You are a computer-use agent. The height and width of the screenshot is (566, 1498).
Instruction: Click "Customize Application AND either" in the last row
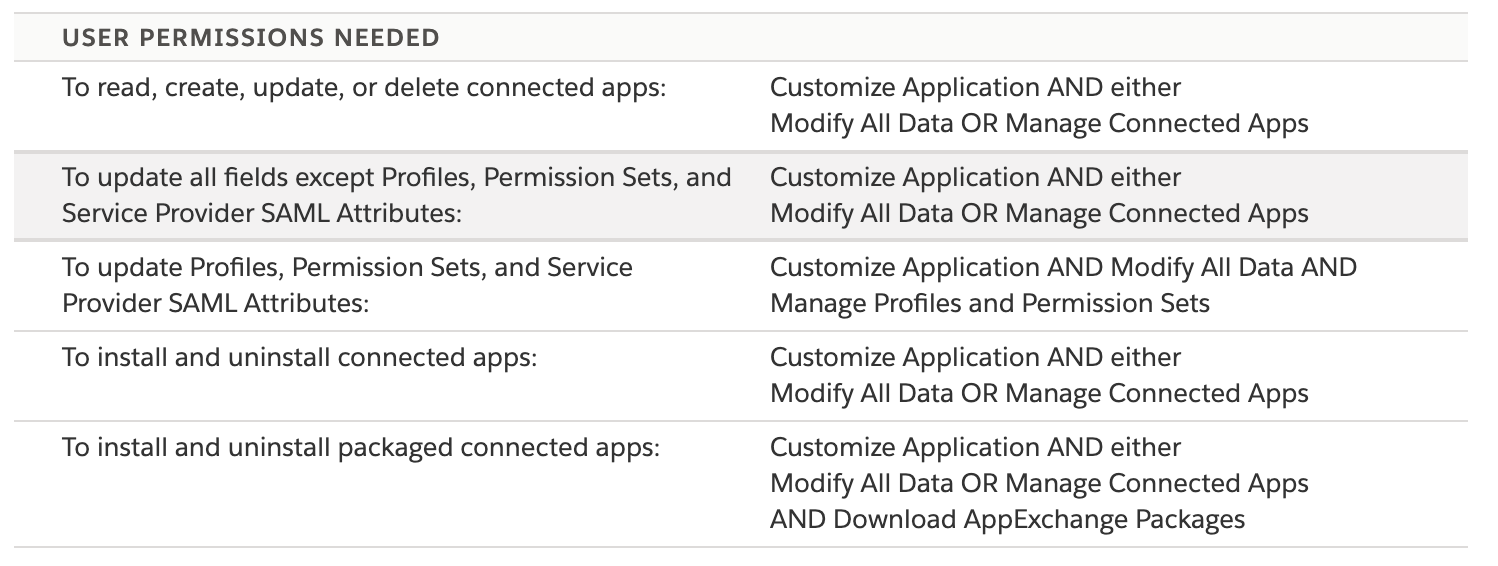pyautogui.click(x=975, y=448)
